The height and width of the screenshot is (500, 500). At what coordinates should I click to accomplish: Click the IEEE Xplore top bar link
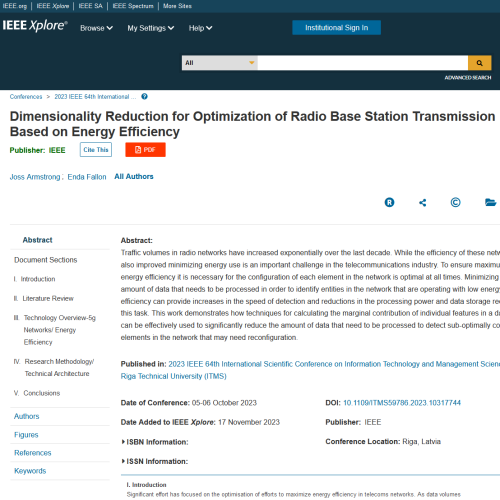pyautogui.click(x=53, y=6)
